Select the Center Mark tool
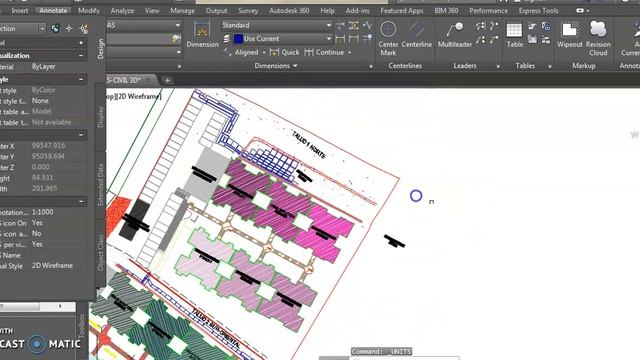This screenshot has width=640, height=360. 388,38
